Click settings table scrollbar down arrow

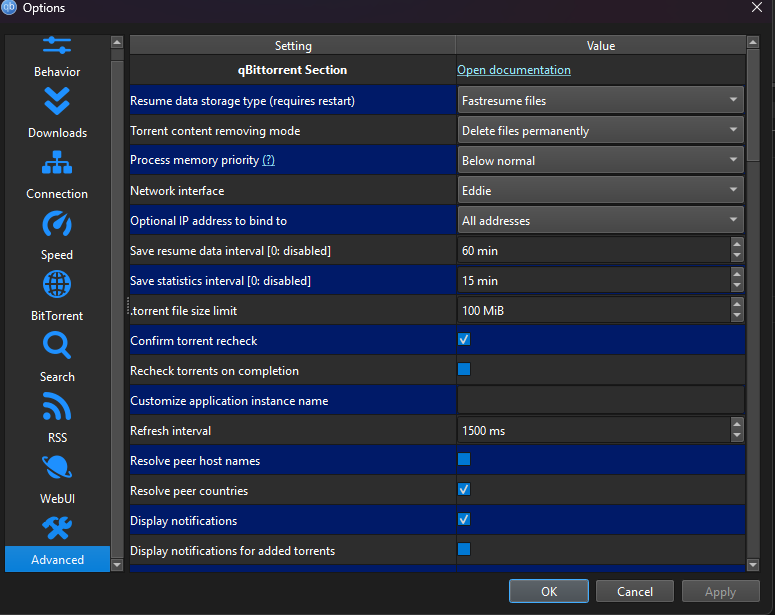point(753,565)
